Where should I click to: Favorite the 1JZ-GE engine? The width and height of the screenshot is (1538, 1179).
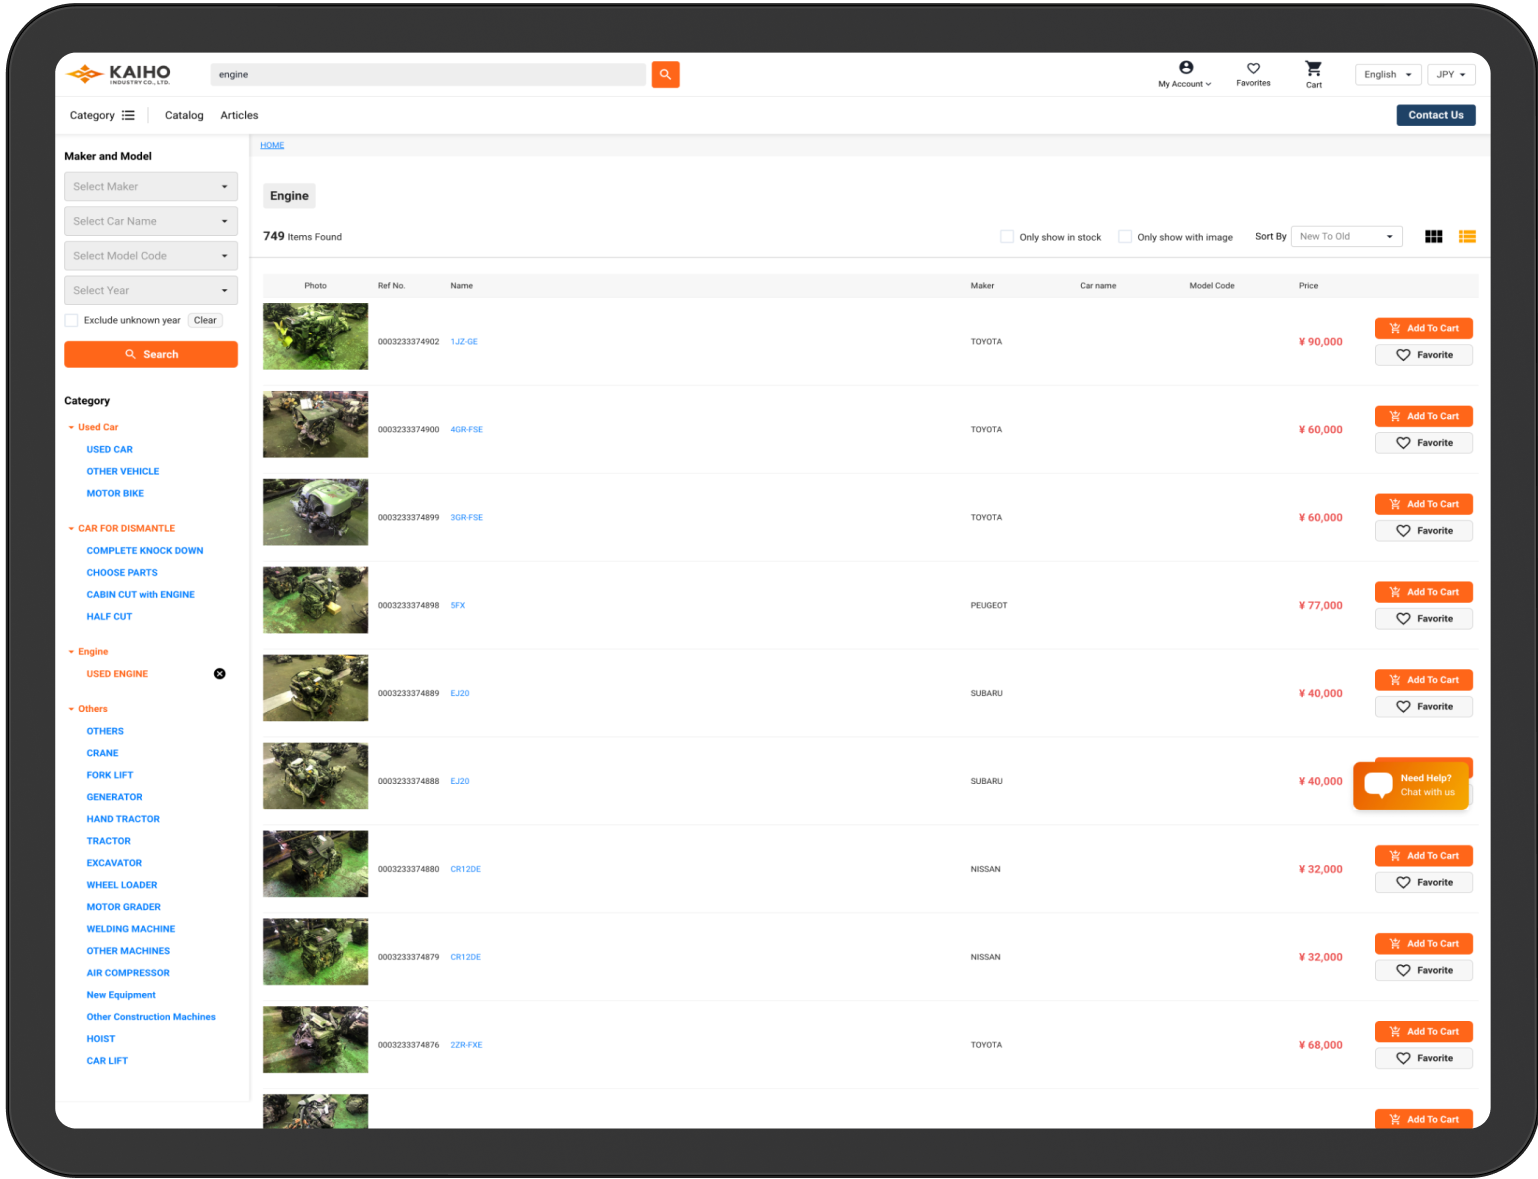tap(1423, 355)
